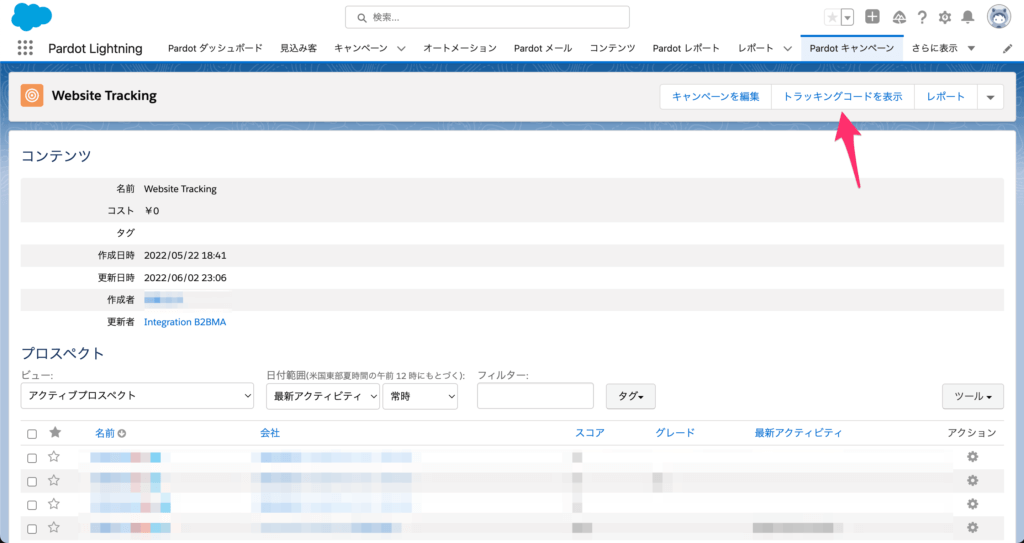Click the フィルター text field
This screenshot has height=543, width=1024.
pos(535,396)
